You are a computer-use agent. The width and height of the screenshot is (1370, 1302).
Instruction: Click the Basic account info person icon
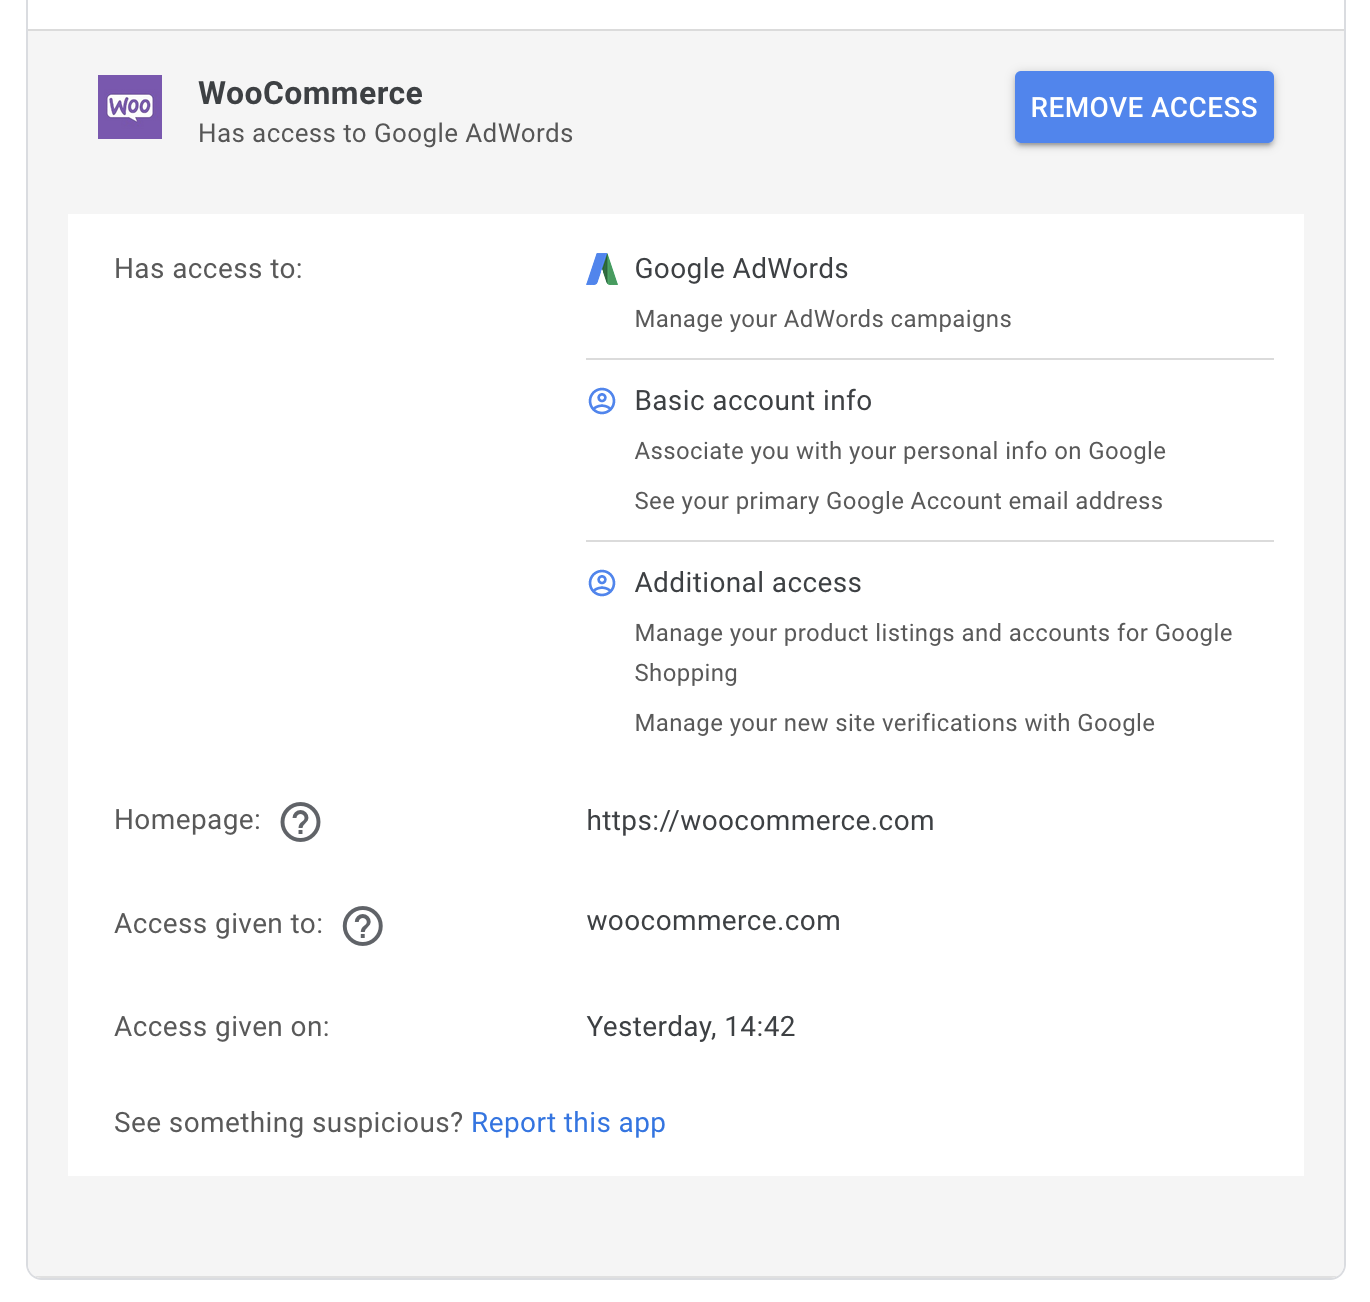pyautogui.click(x=602, y=401)
